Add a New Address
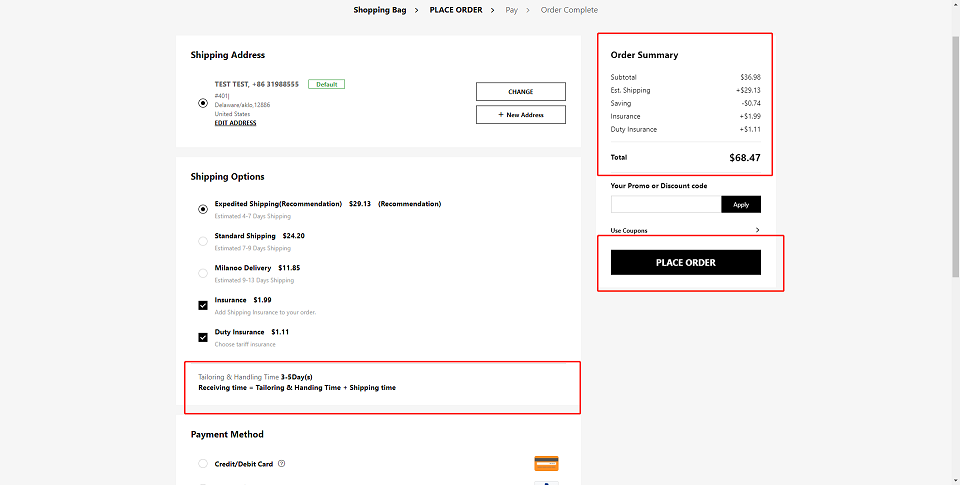Screen dimensions: 960x485 (521, 115)
